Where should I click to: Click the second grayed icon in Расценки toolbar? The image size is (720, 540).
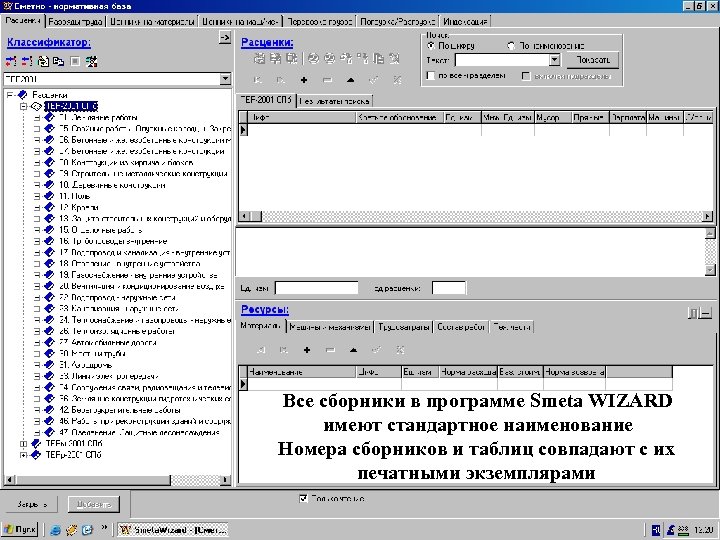tap(276, 58)
